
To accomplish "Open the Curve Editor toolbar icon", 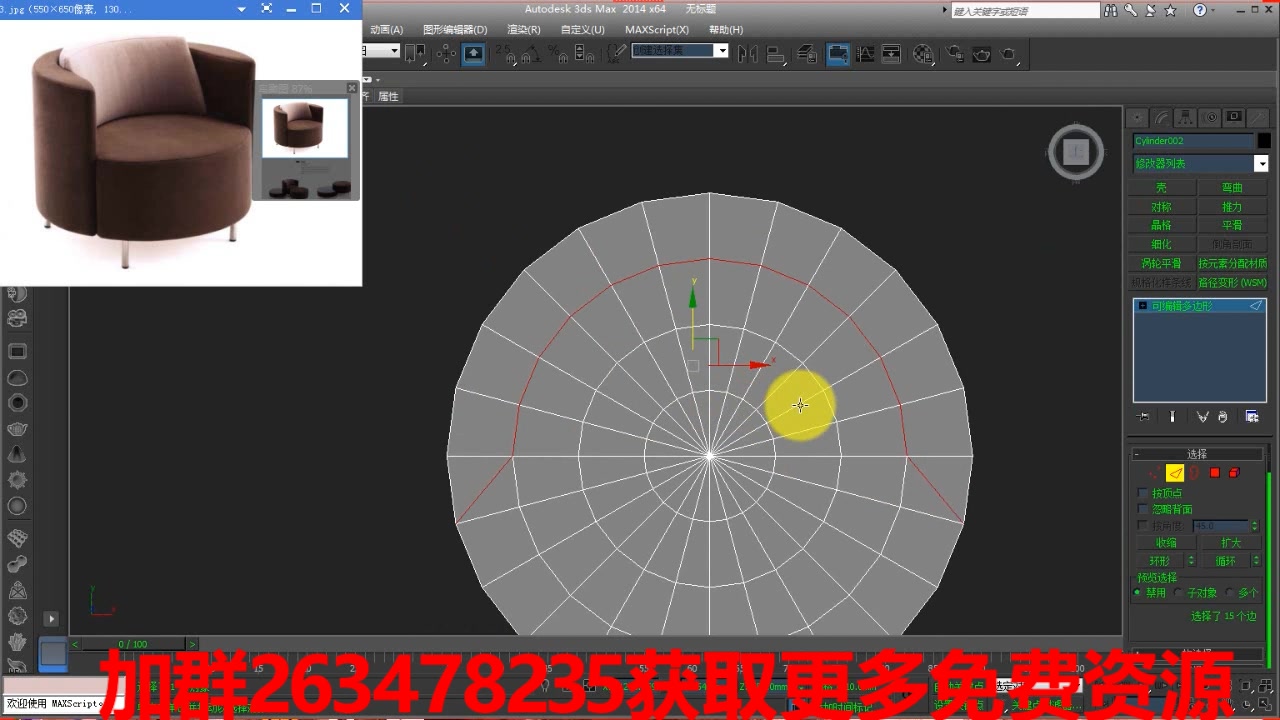I will pyautogui.click(x=866, y=53).
